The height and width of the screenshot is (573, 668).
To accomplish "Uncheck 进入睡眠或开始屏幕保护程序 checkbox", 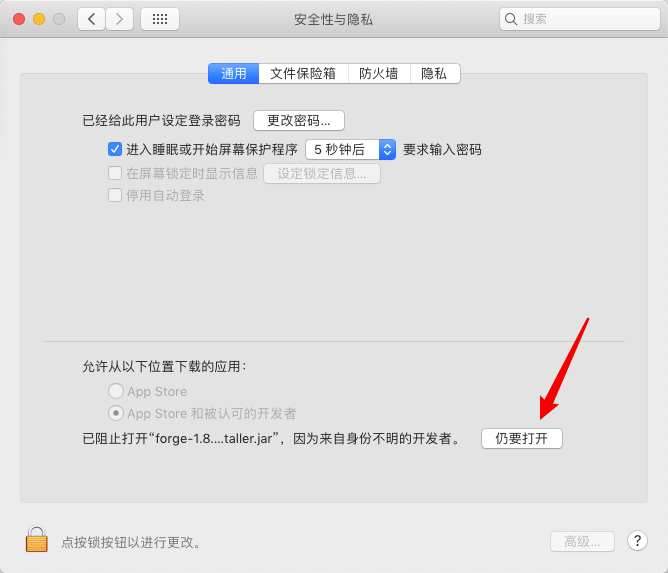I will click(115, 150).
